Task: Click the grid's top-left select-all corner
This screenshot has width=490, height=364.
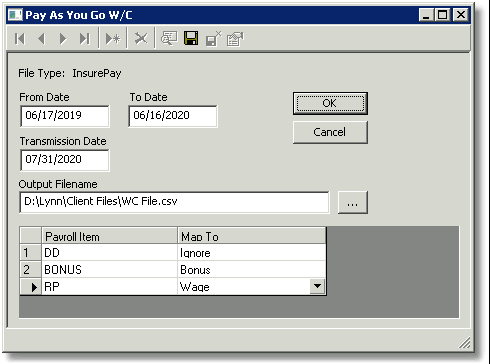Action: [31, 236]
